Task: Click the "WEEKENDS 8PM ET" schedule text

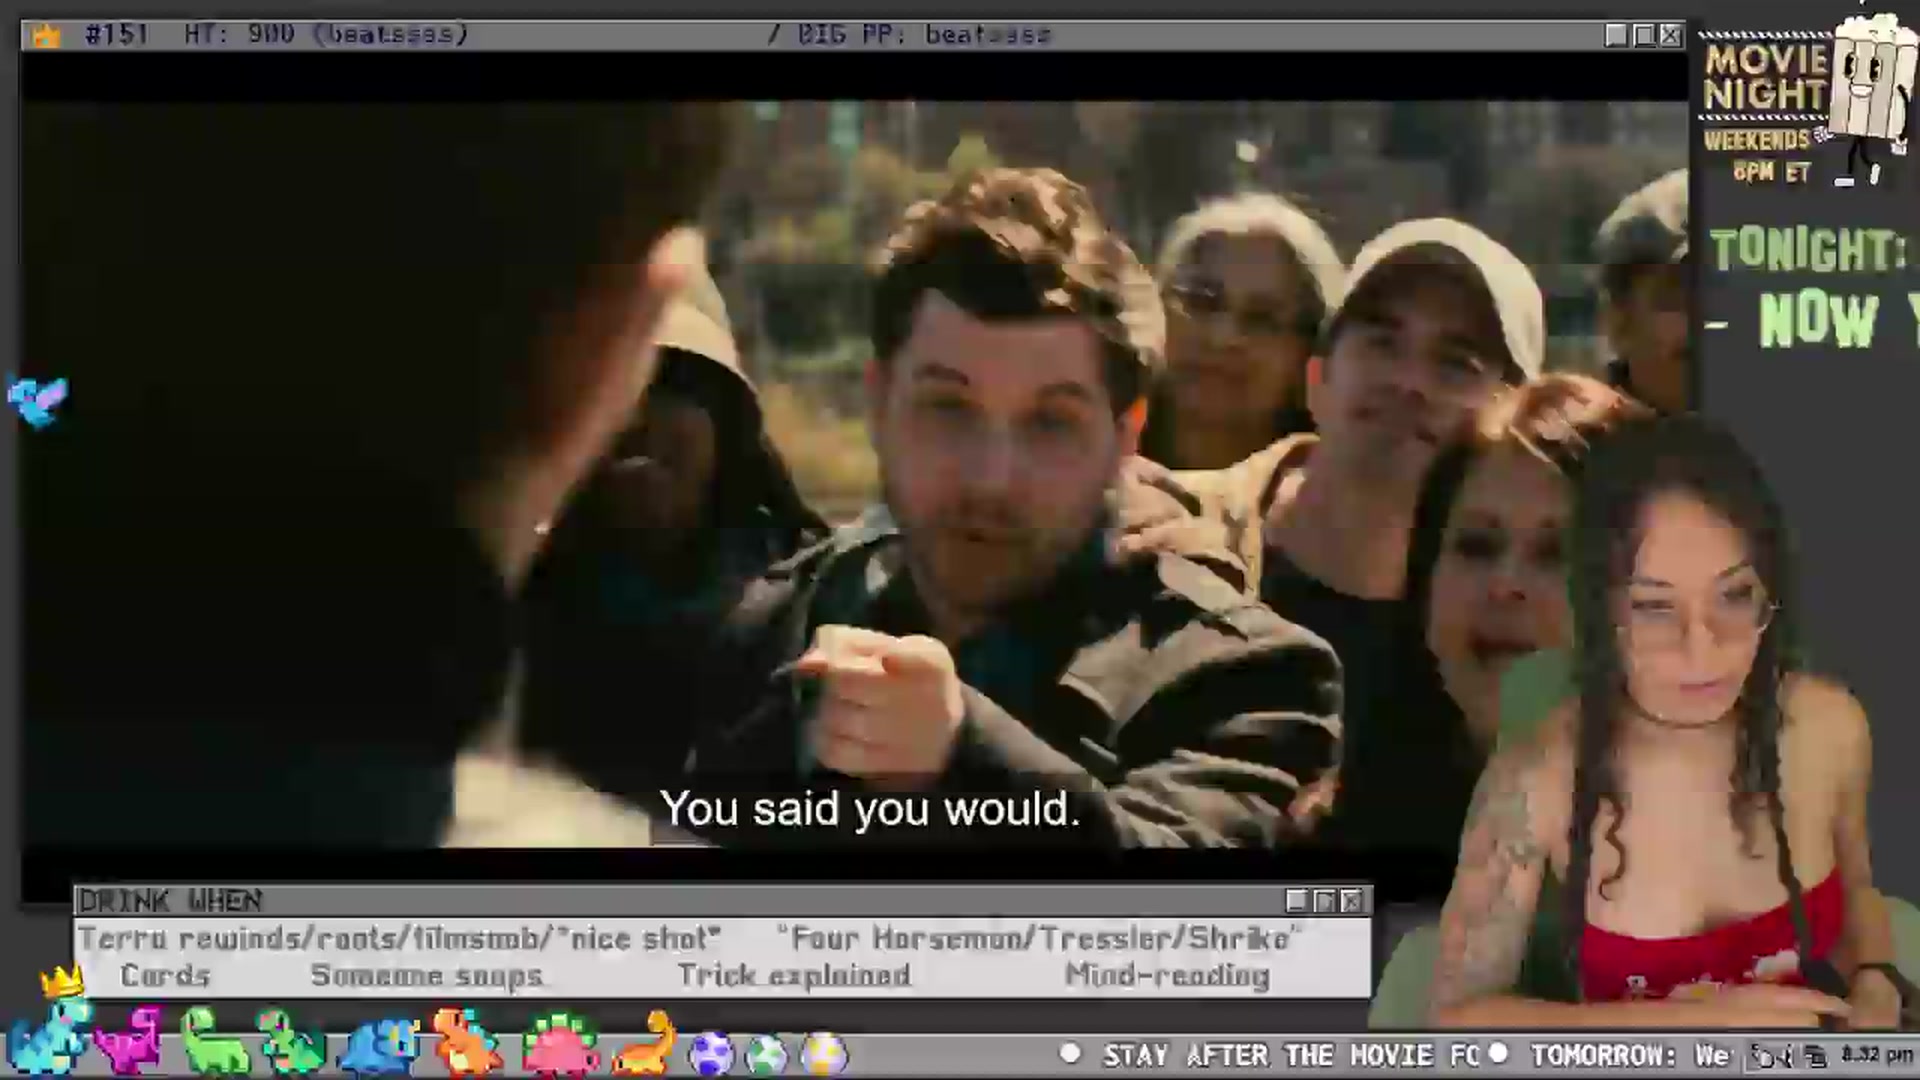Action: [1760, 155]
